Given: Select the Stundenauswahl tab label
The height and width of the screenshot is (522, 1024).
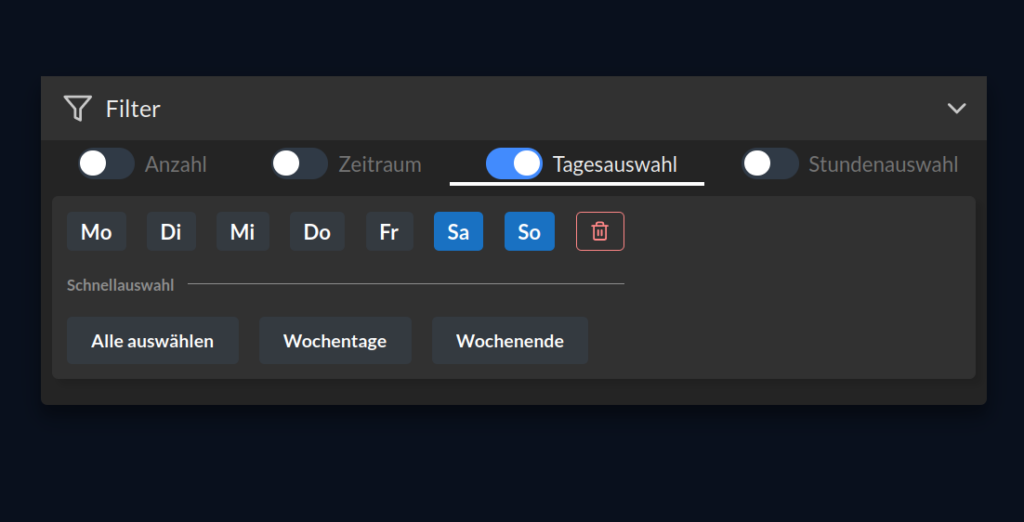Looking at the screenshot, I should tap(883, 165).
